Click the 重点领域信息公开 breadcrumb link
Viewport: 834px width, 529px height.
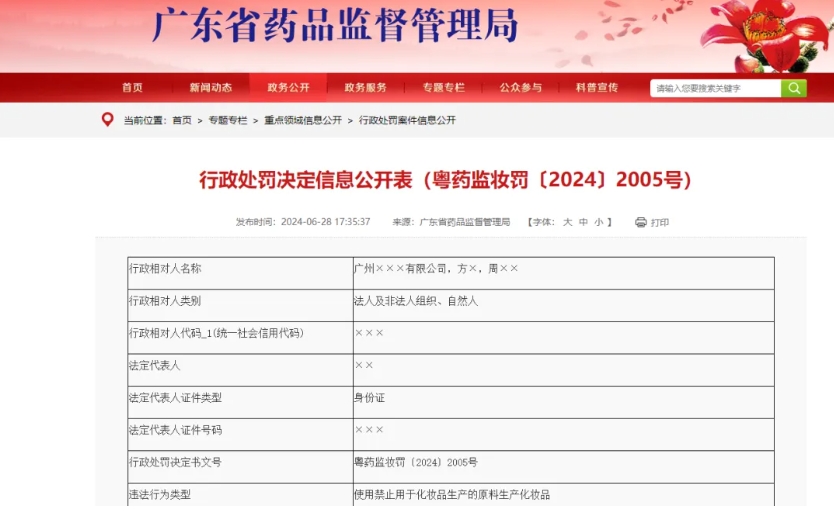point(303,120)
